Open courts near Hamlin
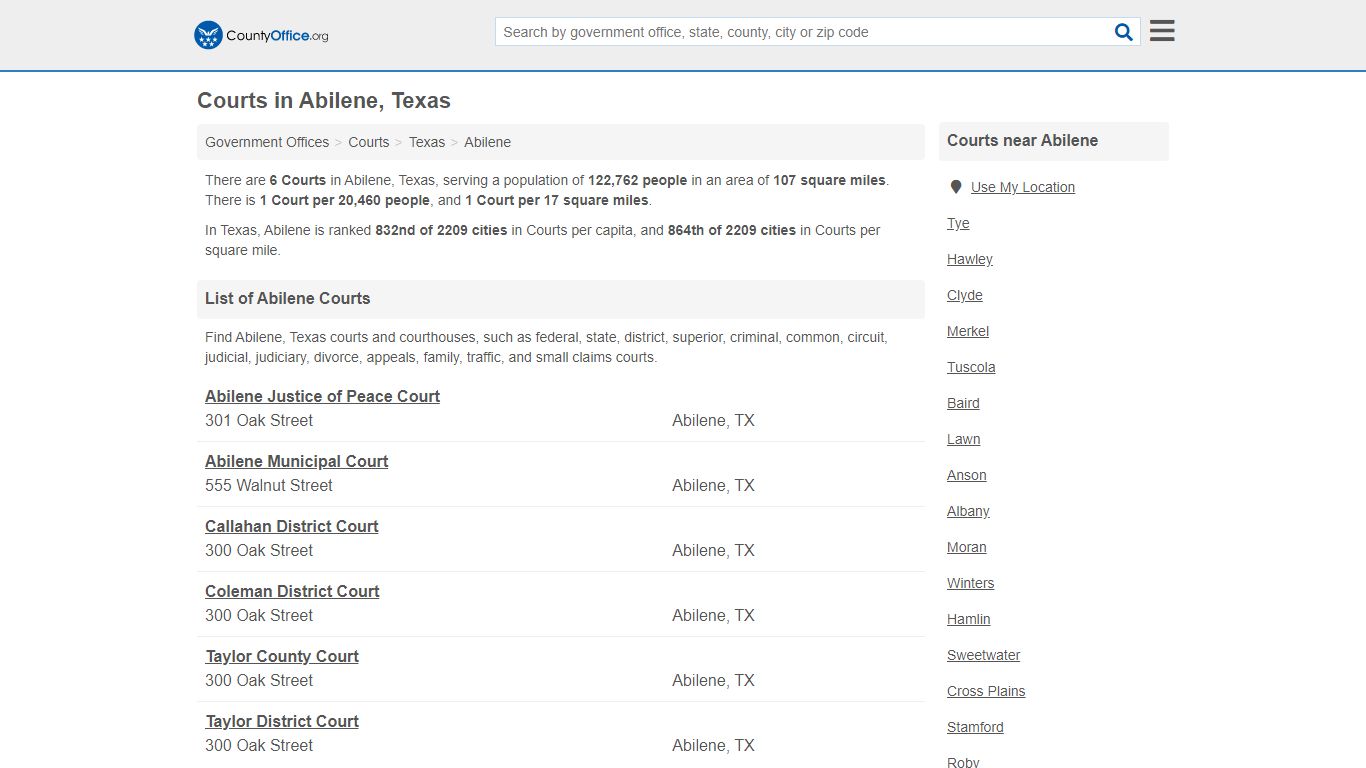 [969, 619]
